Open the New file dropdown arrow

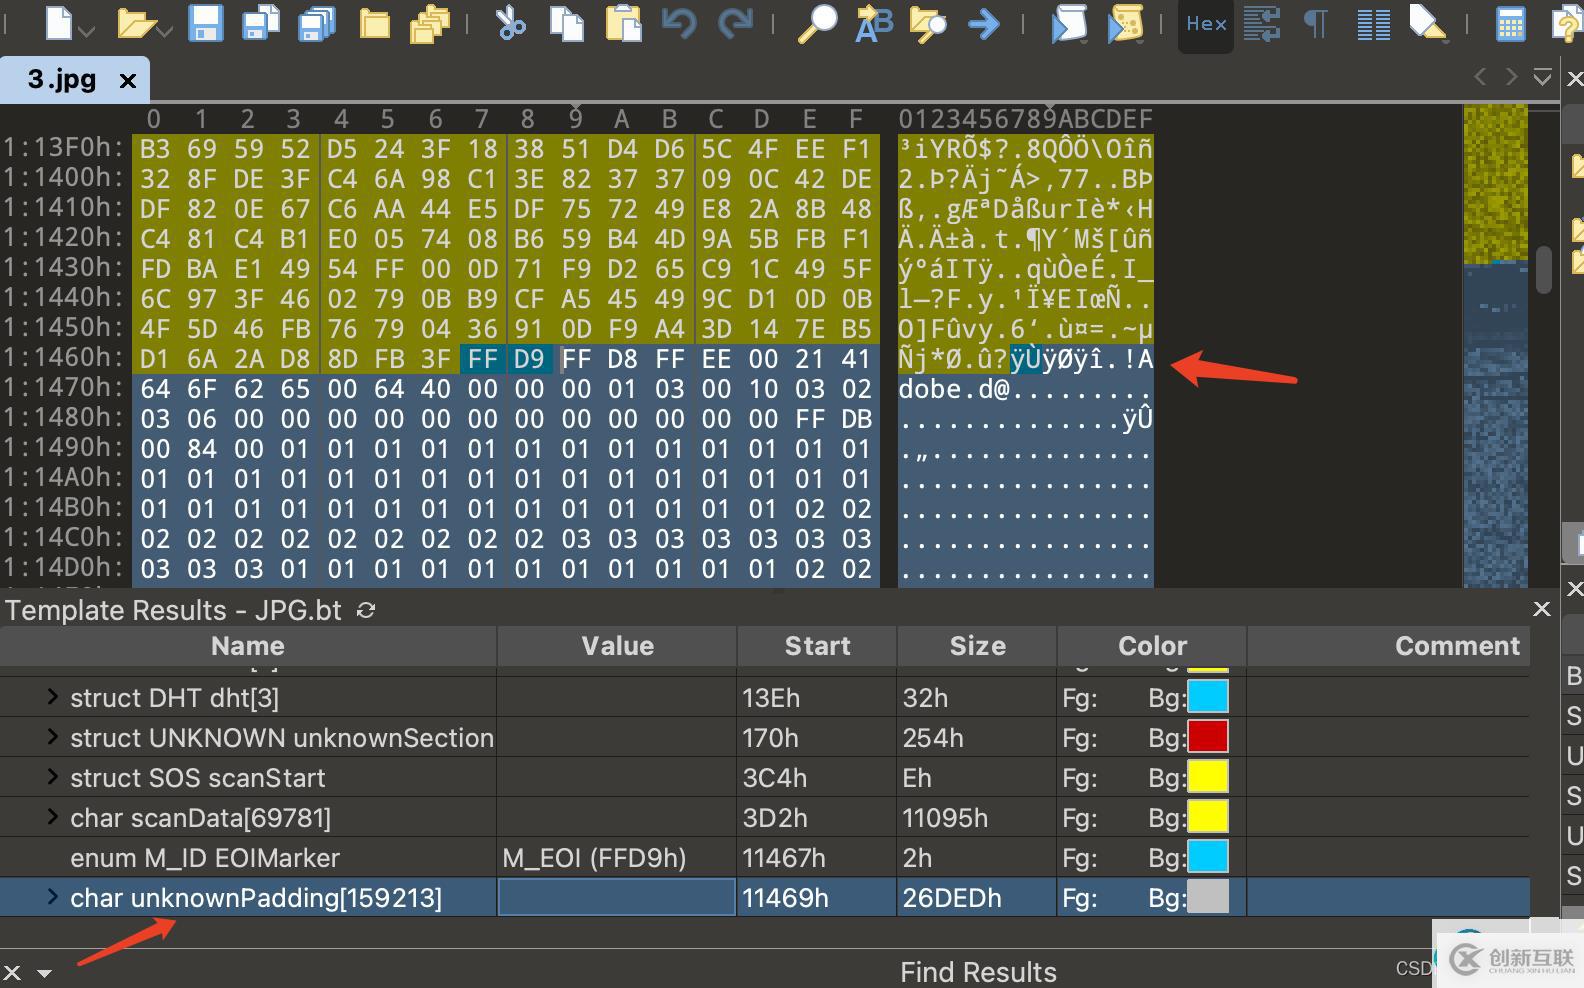point(88,31)
